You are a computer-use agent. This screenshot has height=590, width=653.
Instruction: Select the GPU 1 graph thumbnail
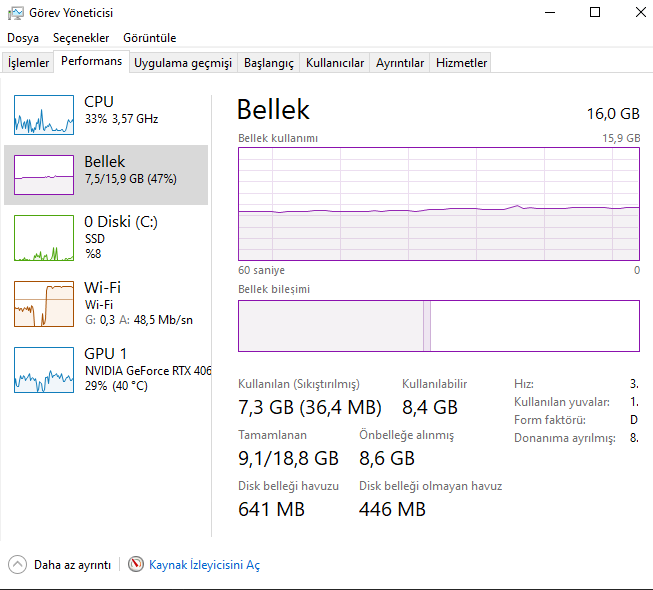click(44, 370)
